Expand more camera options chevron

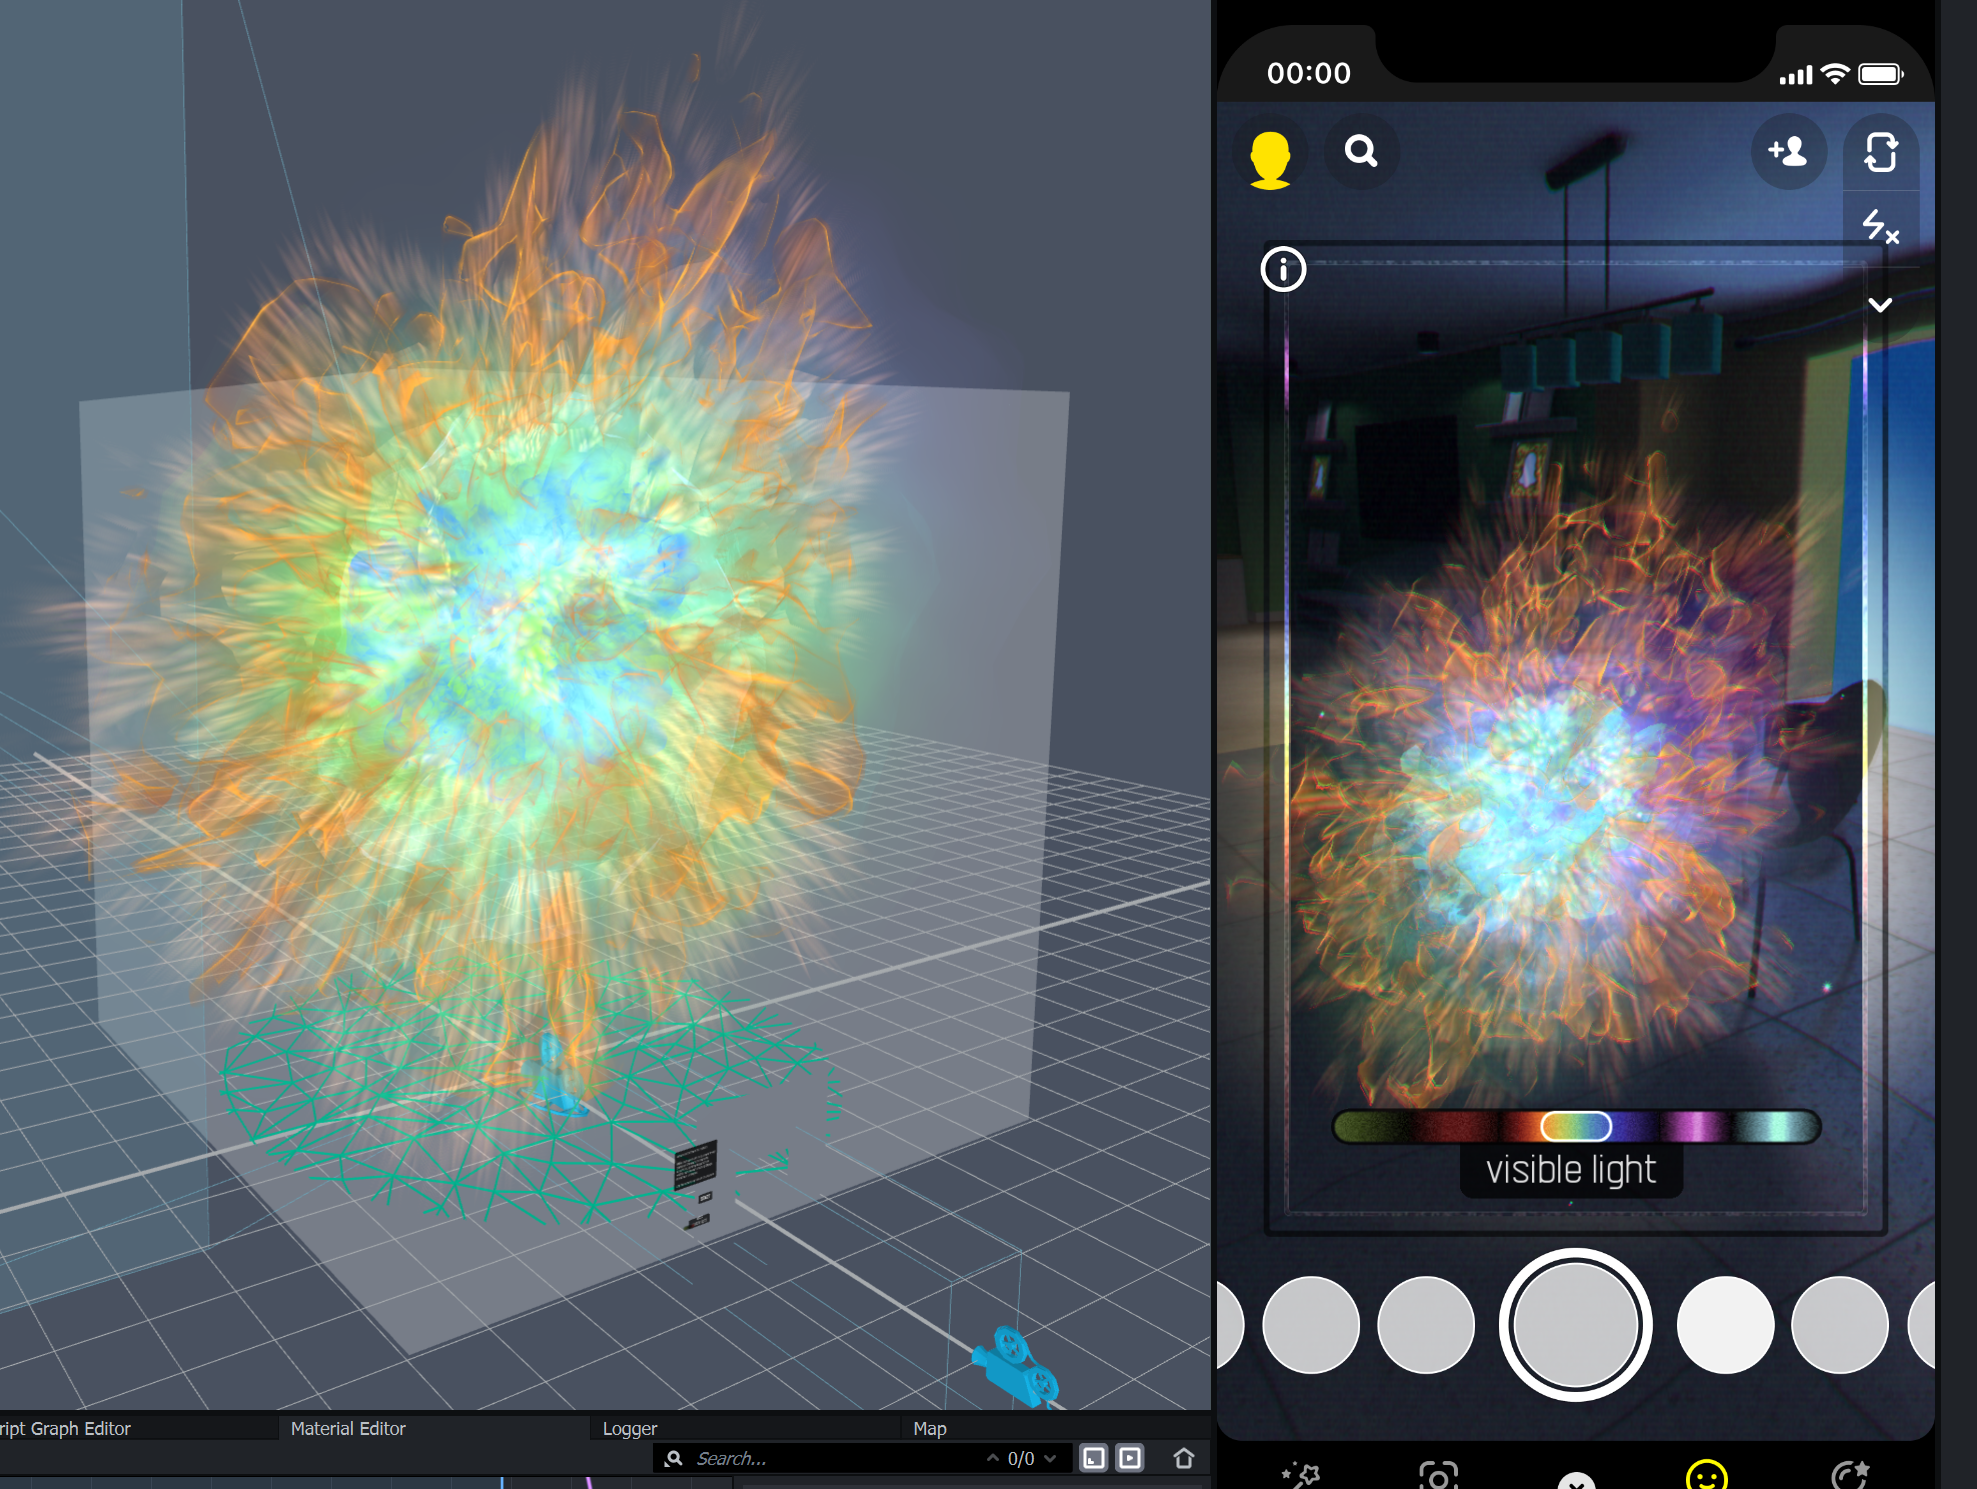tap(1880, 305)
